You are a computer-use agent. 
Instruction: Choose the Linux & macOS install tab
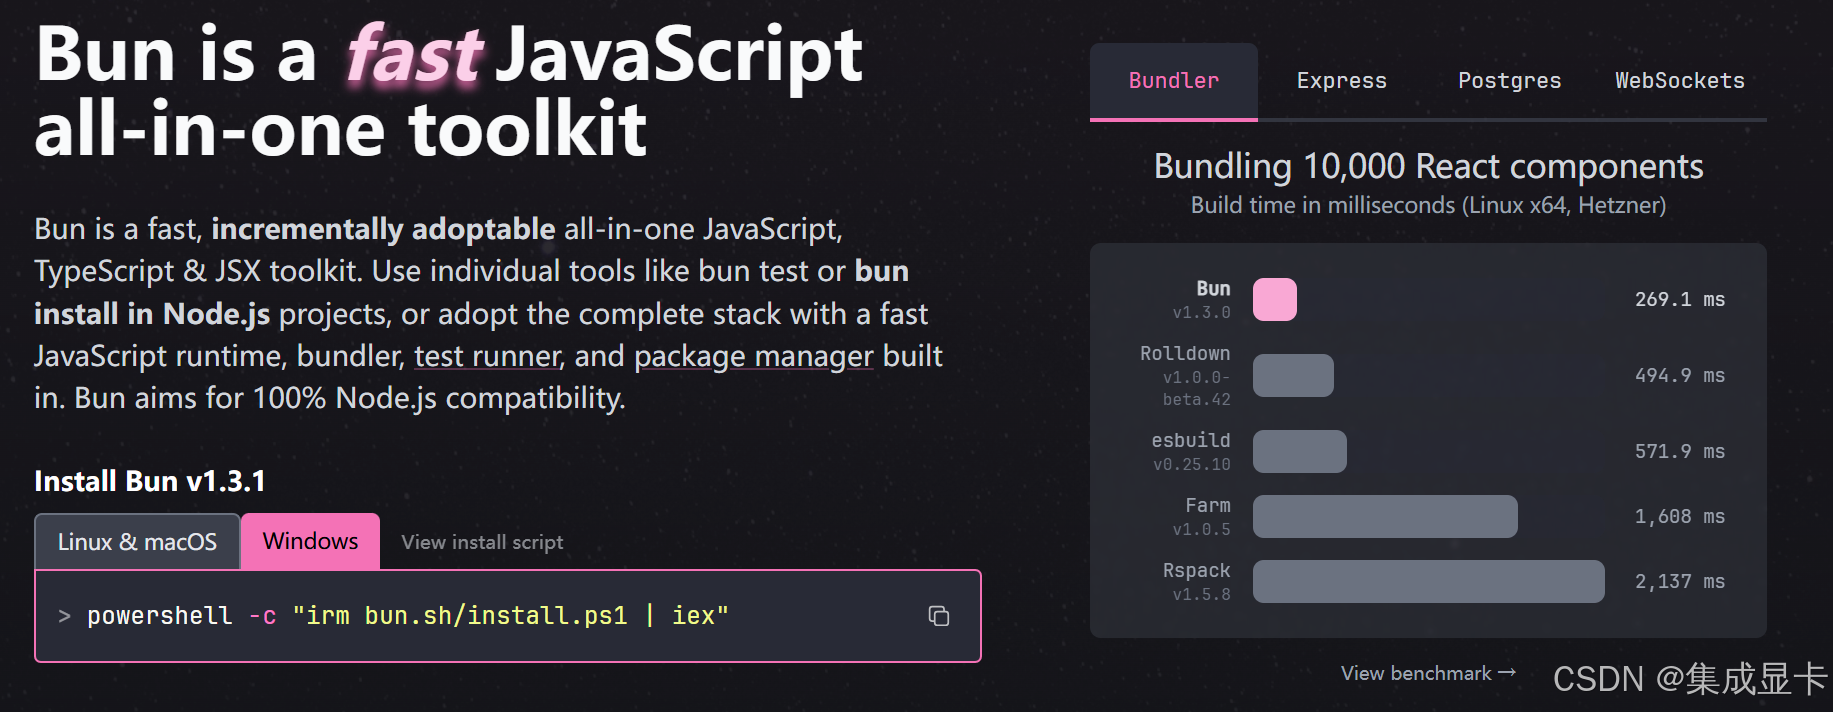coord(137,542)
